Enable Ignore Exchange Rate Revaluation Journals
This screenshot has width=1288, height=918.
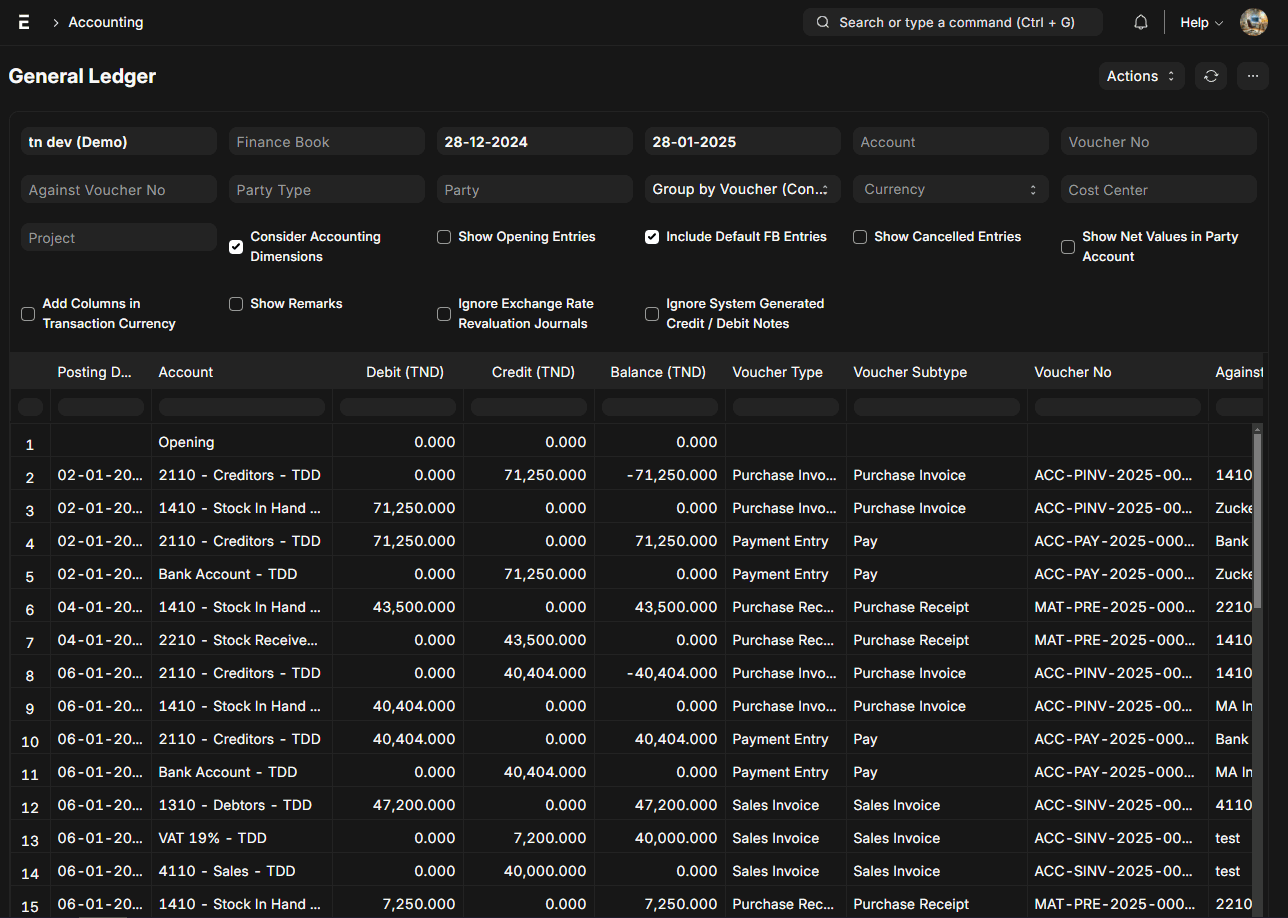[444, 314]
